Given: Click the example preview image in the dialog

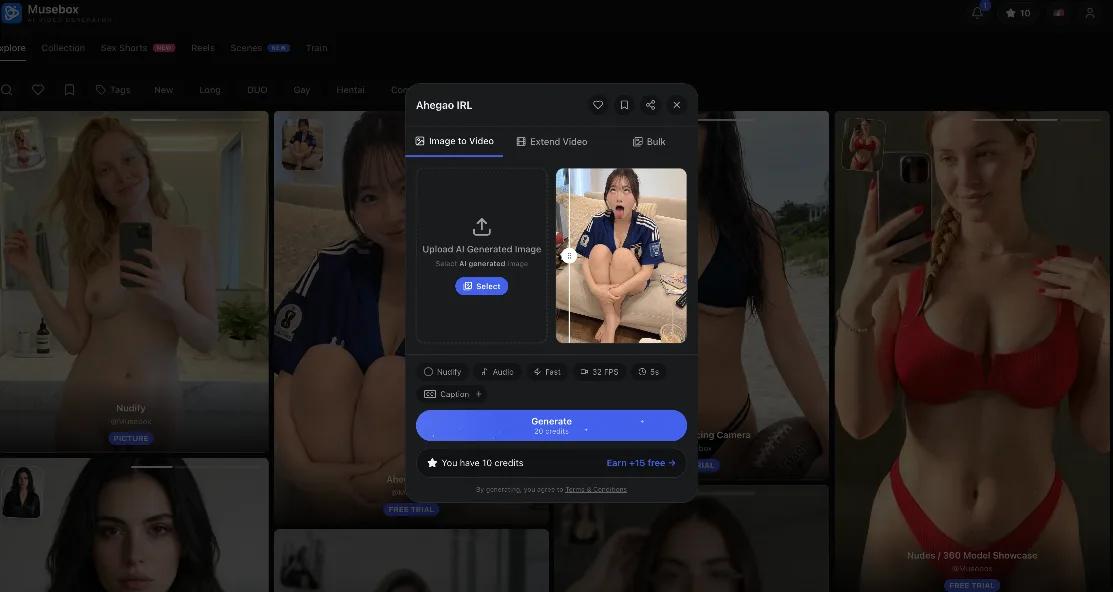Looking at the screenshot, I should pos(621,256).
